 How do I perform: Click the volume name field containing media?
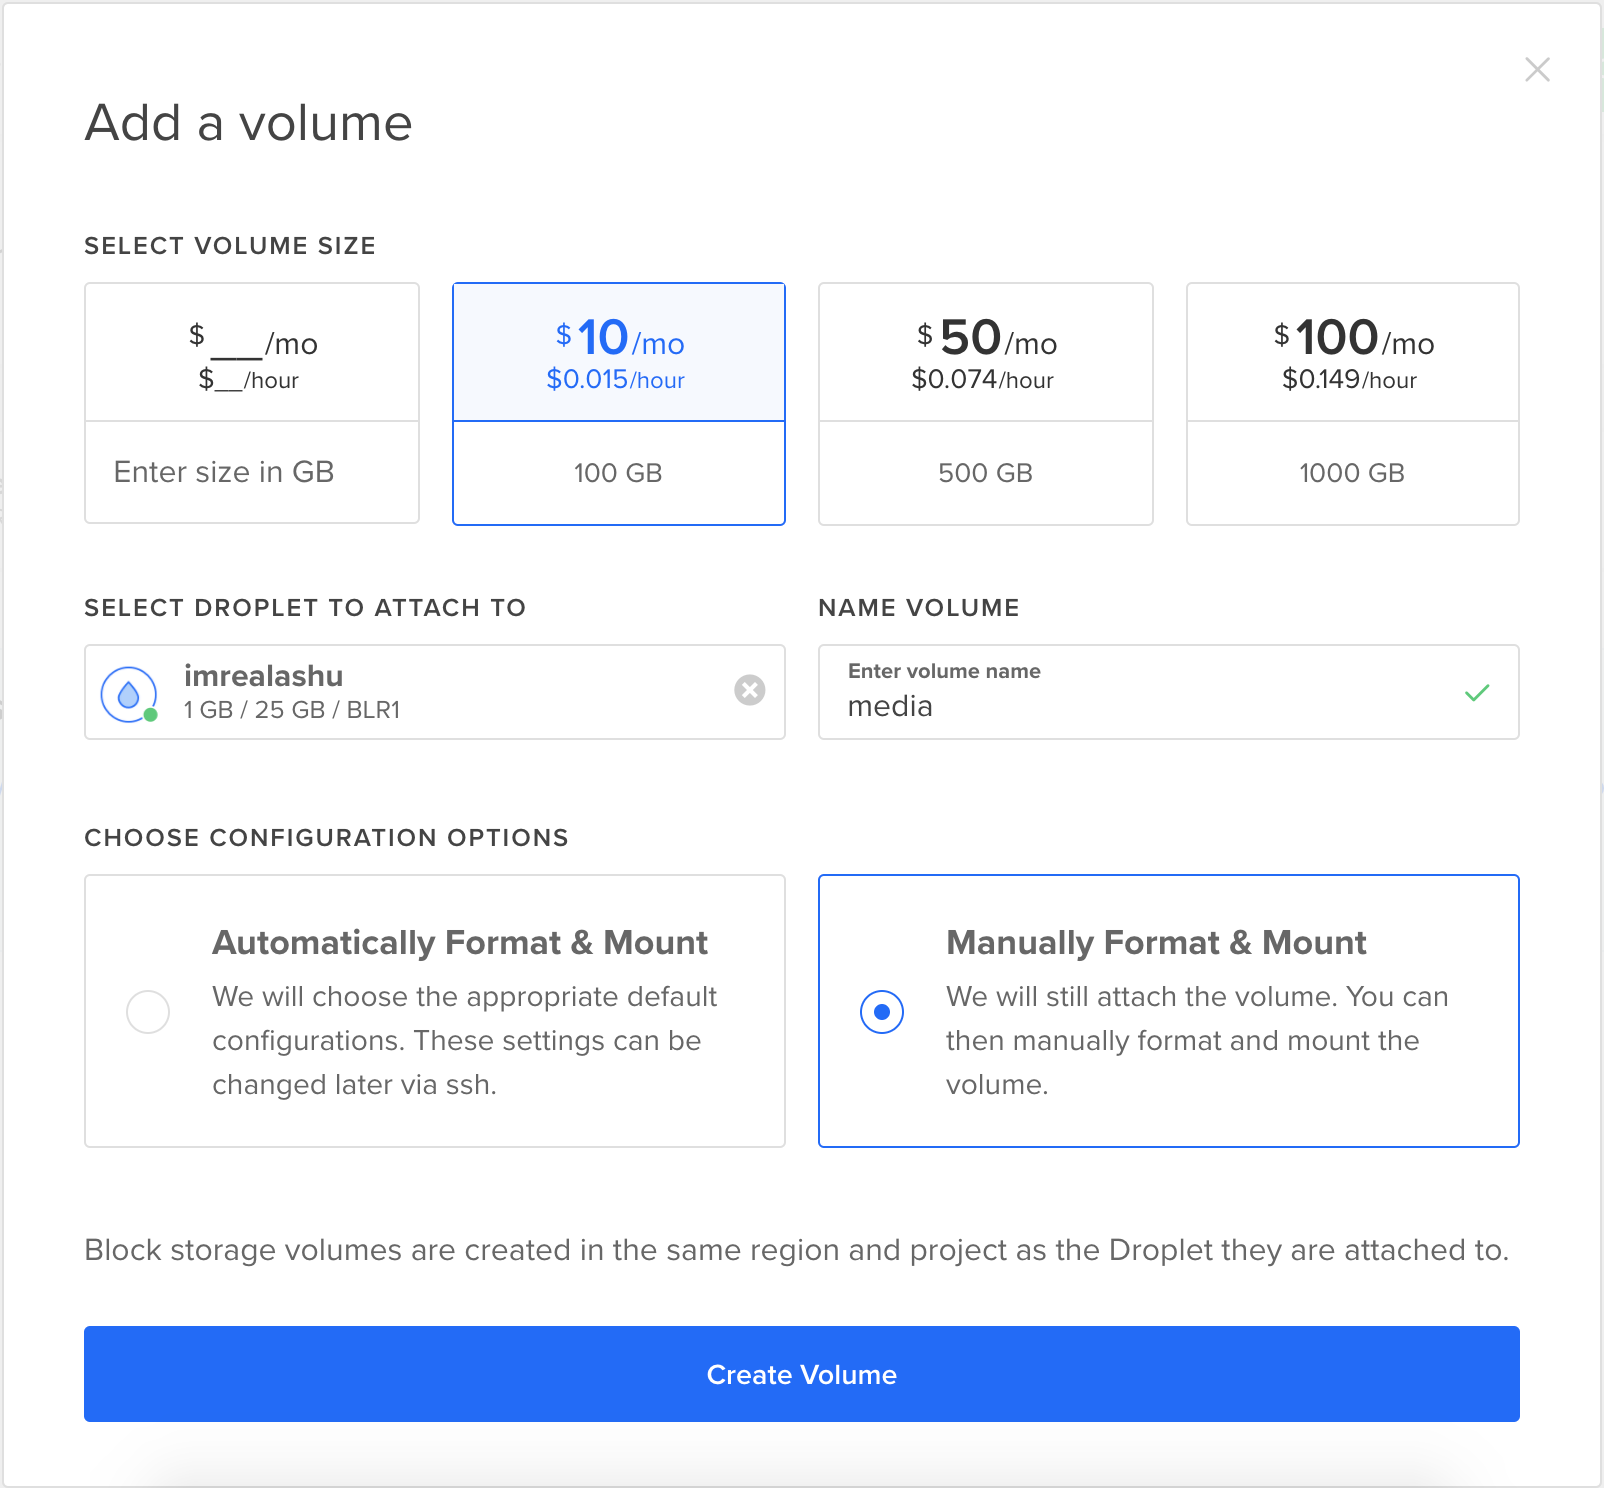(x=1169, y=692)
